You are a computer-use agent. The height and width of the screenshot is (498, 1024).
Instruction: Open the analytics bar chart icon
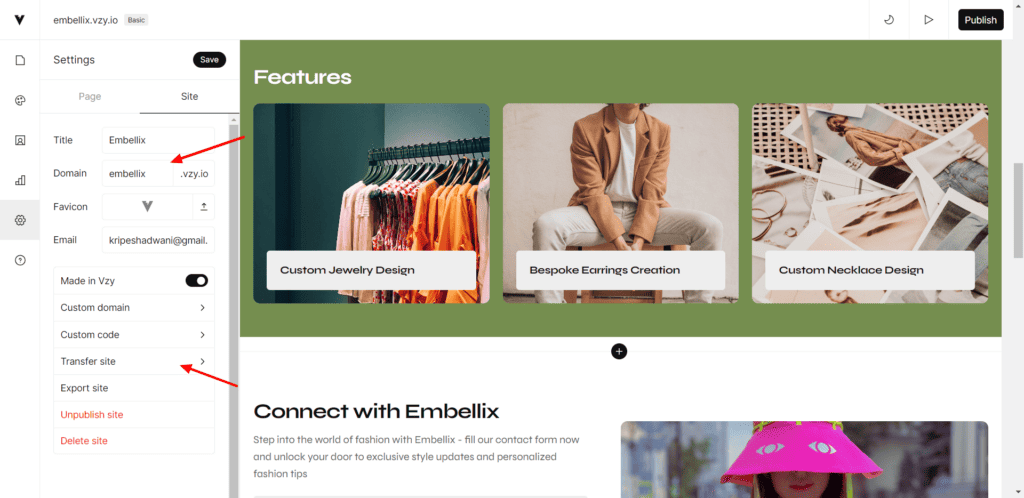20,180
